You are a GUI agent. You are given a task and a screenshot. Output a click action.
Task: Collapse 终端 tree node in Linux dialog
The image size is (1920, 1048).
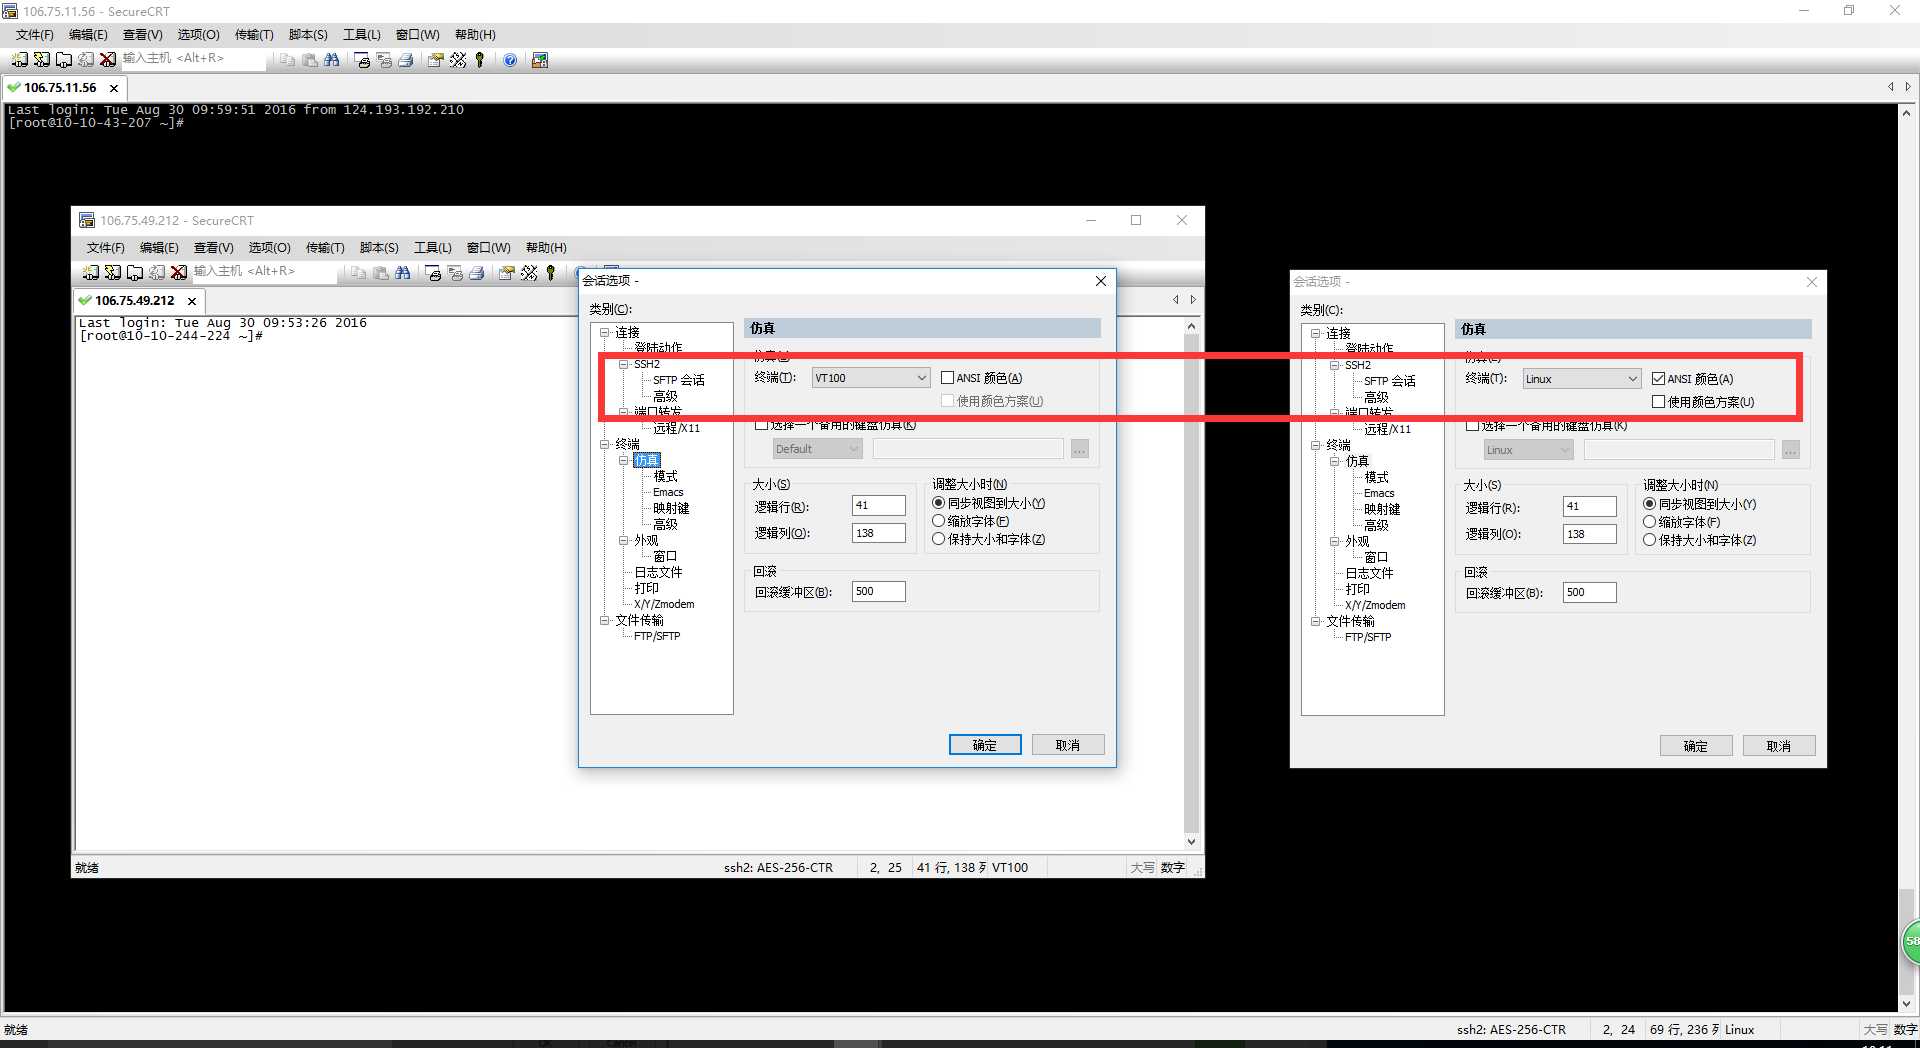[1315, 445]
